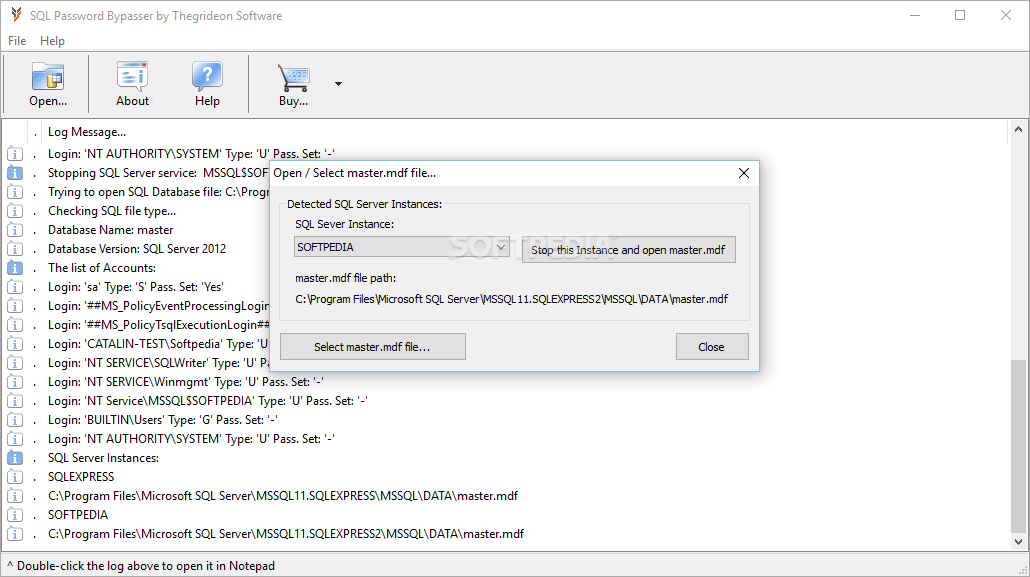Close the Open / Select master.mdf dialog

point(744,173)
